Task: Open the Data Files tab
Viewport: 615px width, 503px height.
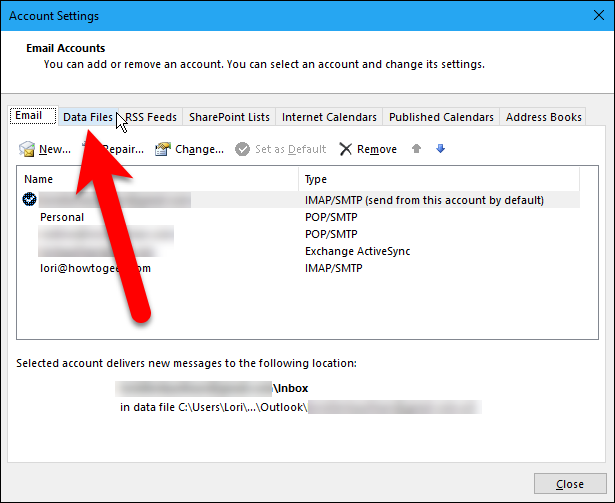Action: [x=88, y=117]
